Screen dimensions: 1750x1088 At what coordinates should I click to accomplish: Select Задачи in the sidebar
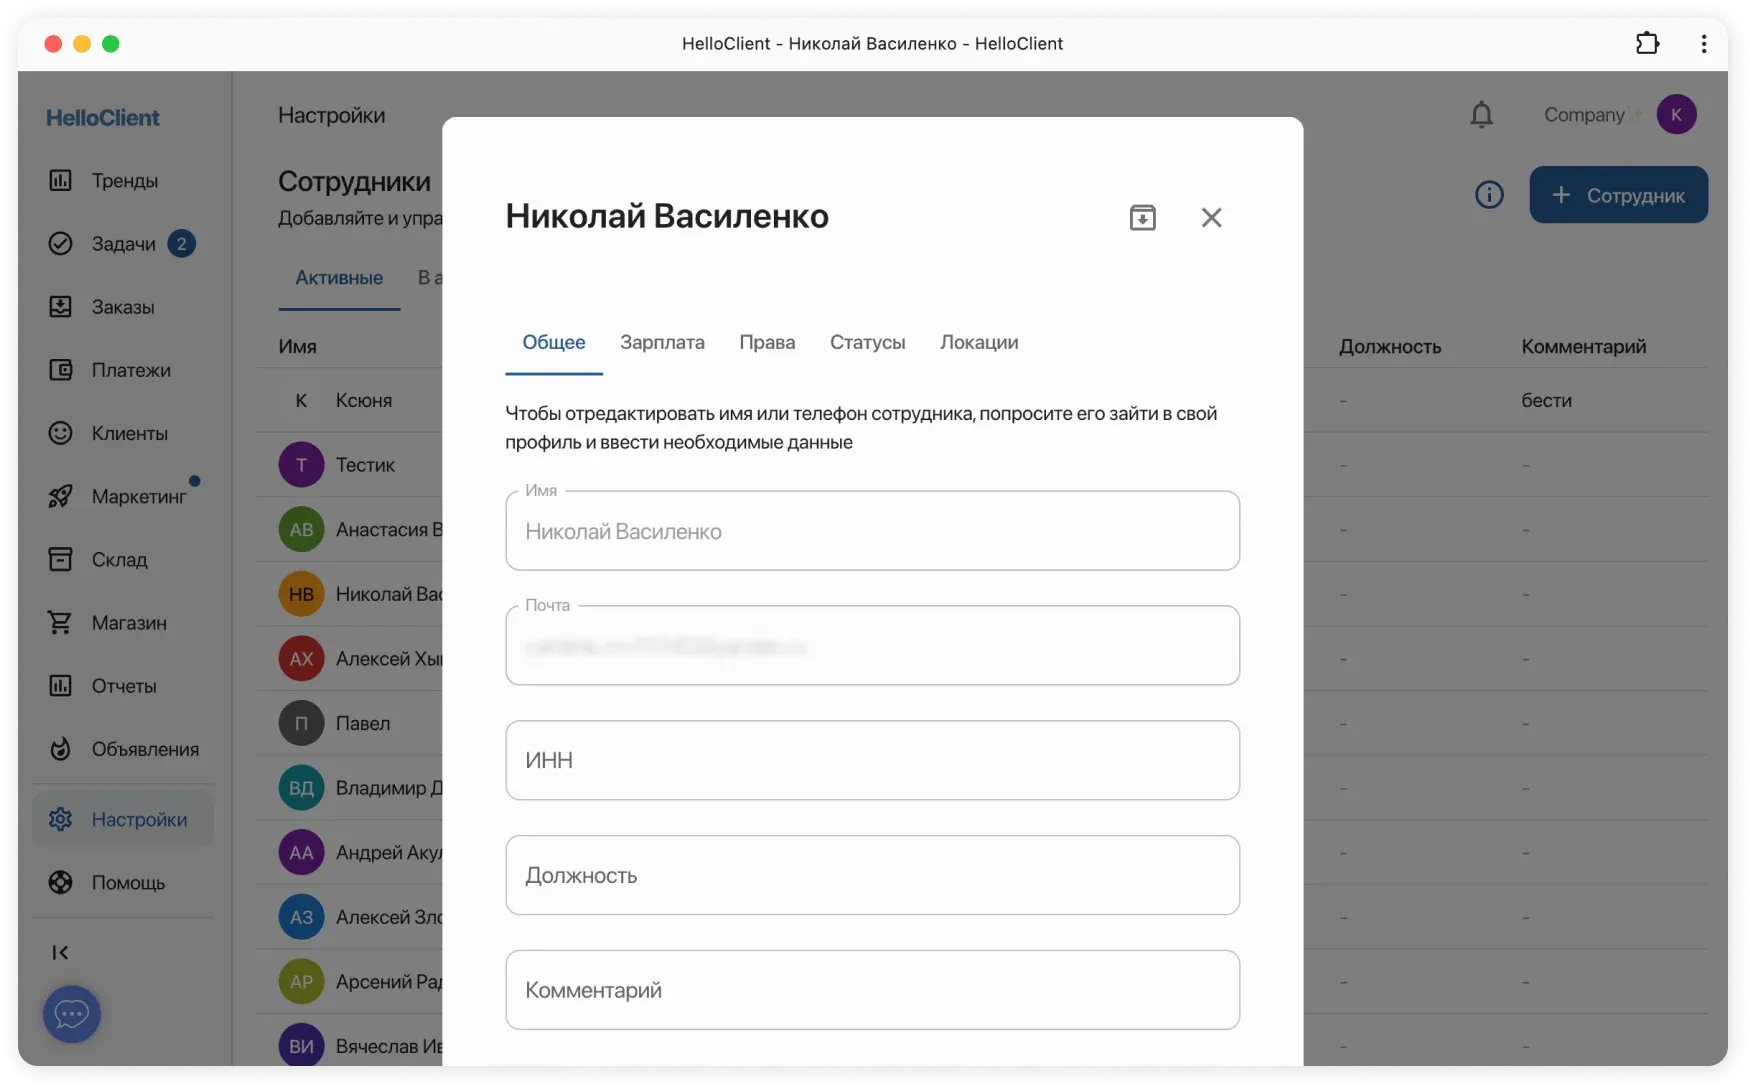pos(122,243)
